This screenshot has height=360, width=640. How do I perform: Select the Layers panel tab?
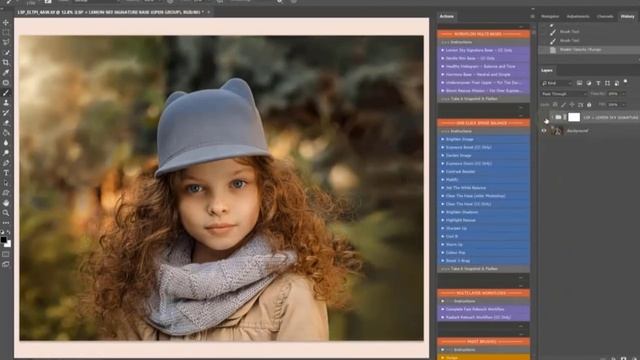click(547, 70)
